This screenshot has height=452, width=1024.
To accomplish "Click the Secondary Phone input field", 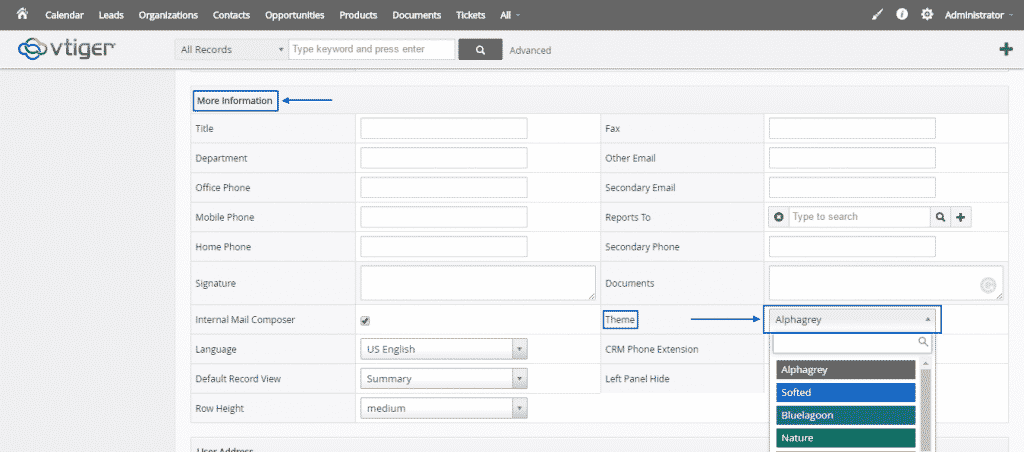I will point(852,247).
